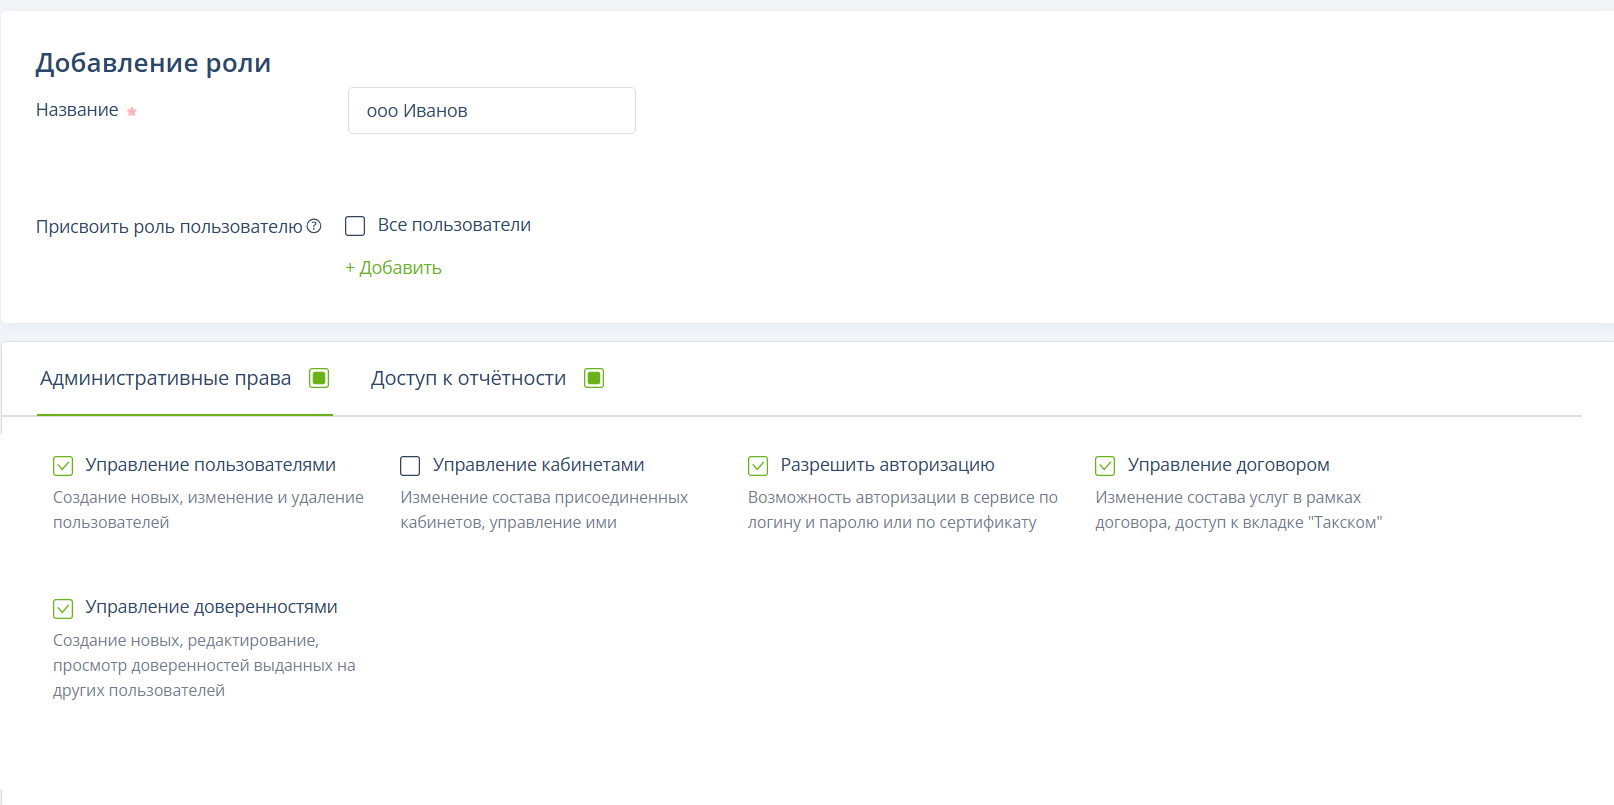Click the help icon beside Присвоить роль пользователю
Screen dimensions: 1614x805
click(x=314, y=226)
